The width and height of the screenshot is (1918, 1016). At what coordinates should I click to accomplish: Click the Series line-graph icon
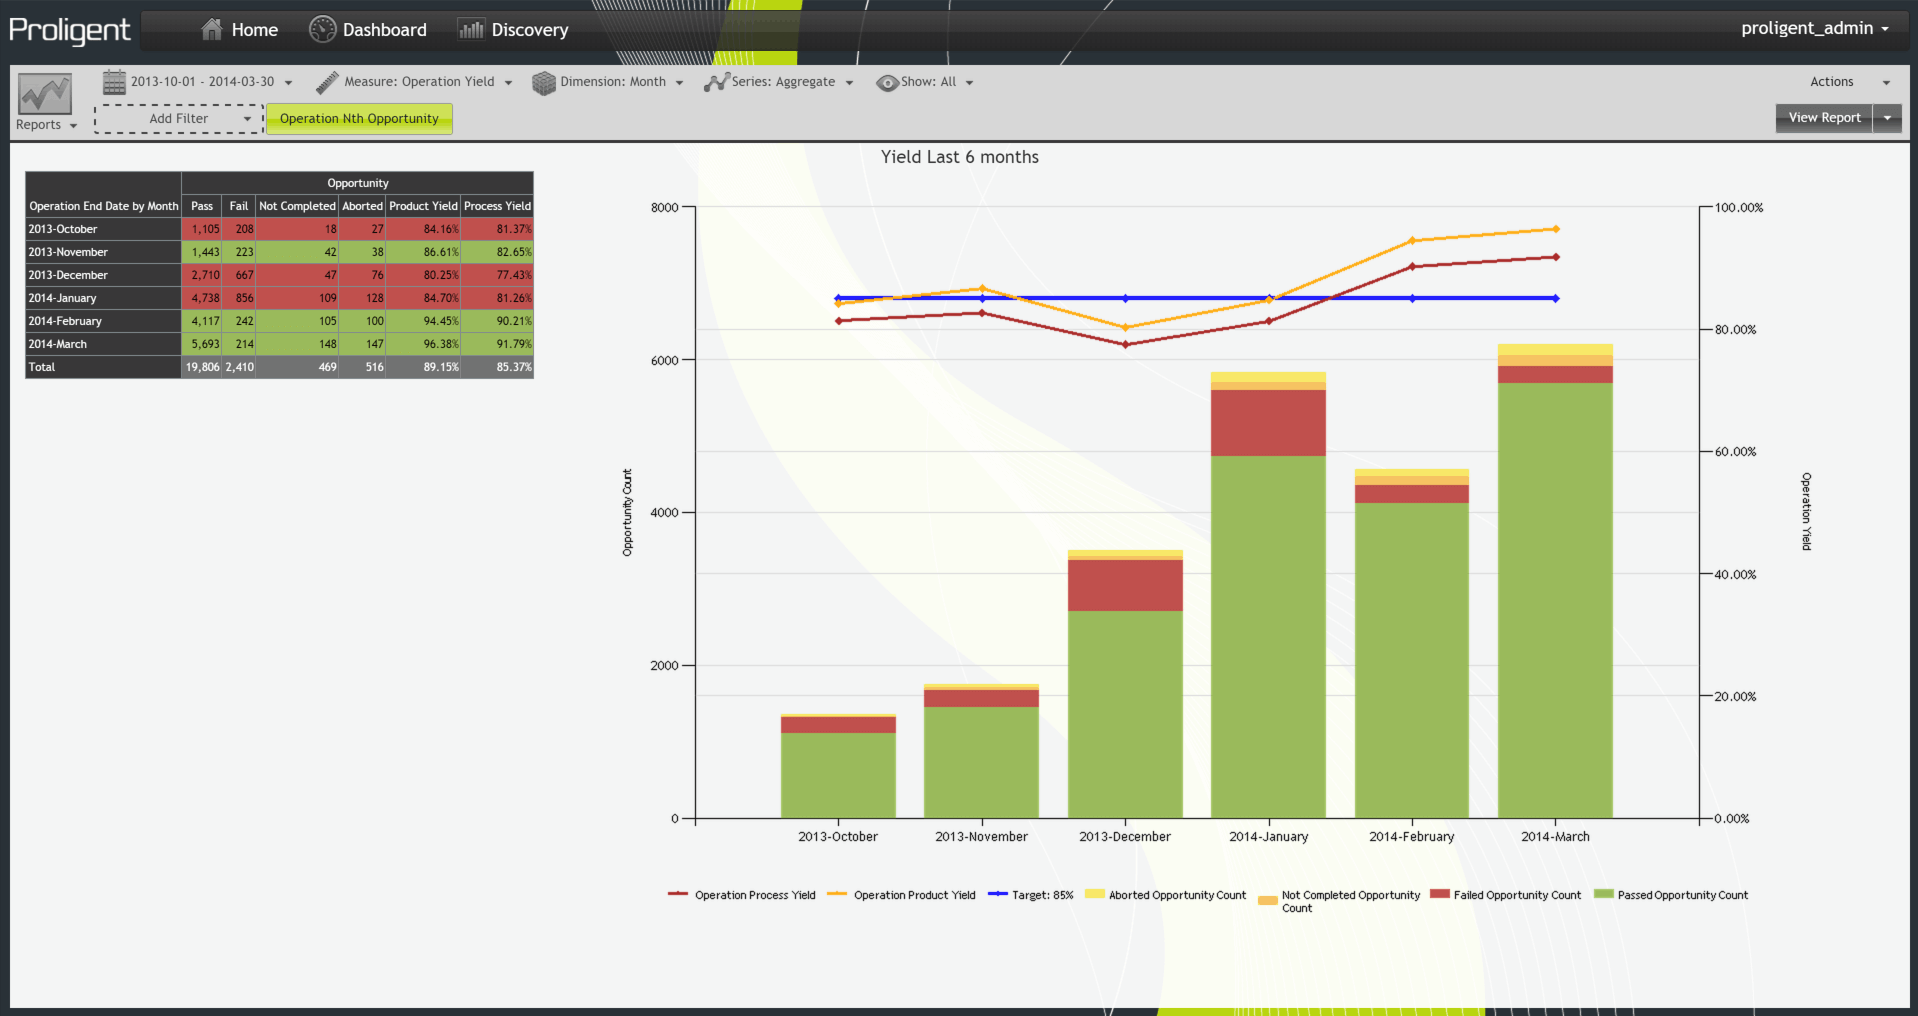point(716,82)
